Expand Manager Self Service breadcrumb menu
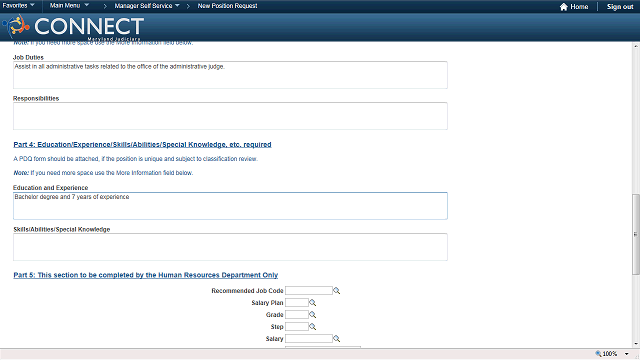 tap(147, 6)
